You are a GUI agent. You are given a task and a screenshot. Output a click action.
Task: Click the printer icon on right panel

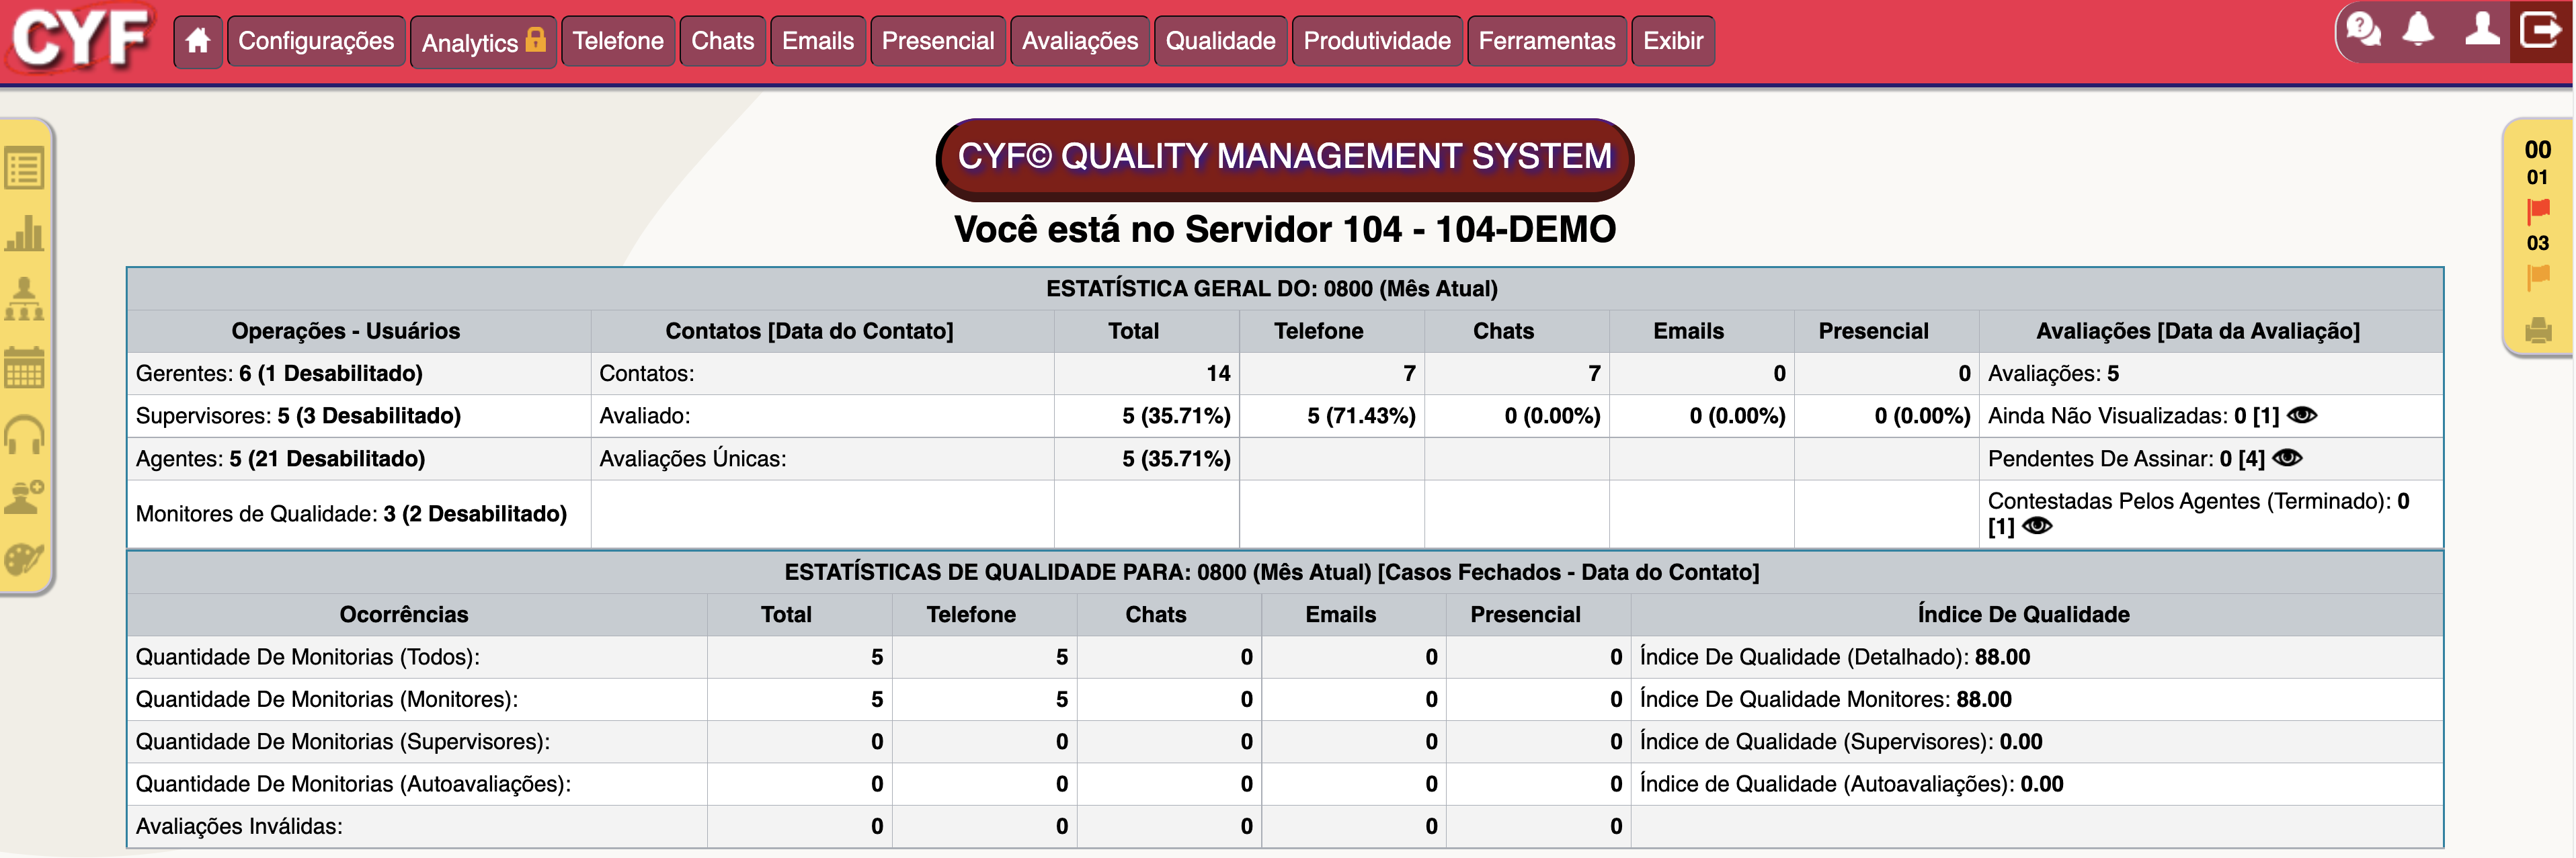click(2538, 330)
